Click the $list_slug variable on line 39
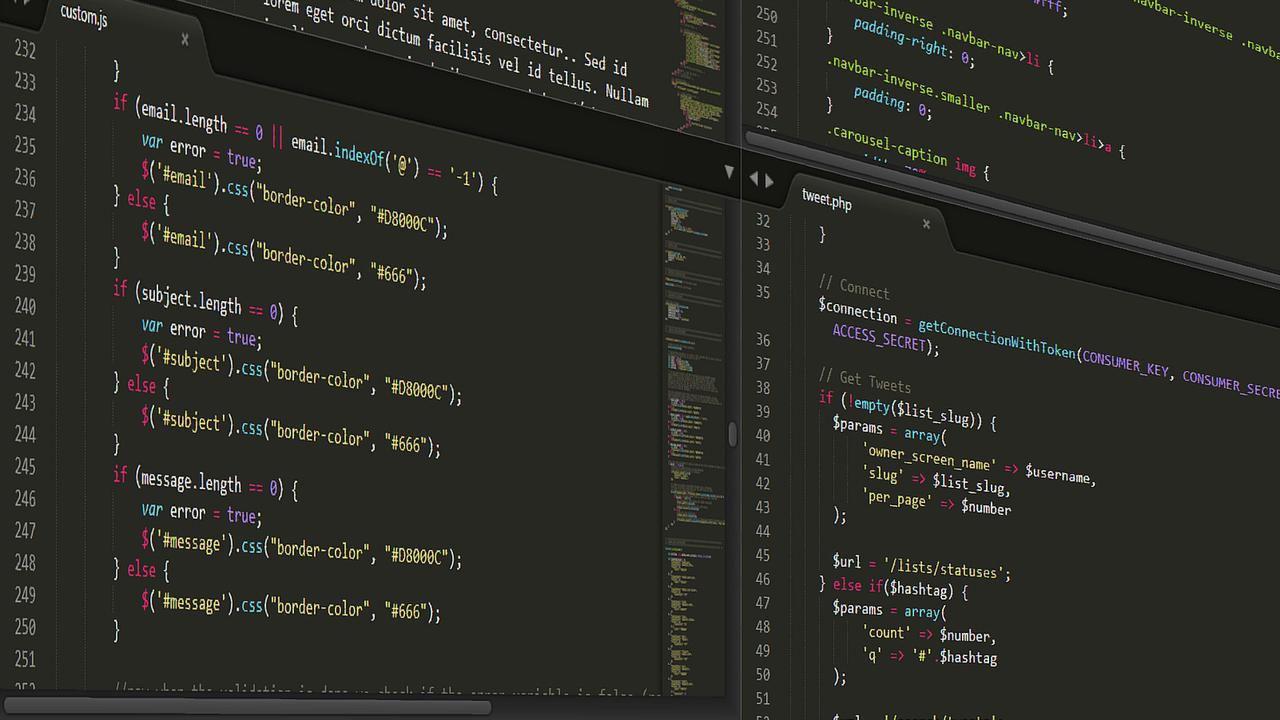This screenshot has height=720, width=1280. click(x=932, y=413)
